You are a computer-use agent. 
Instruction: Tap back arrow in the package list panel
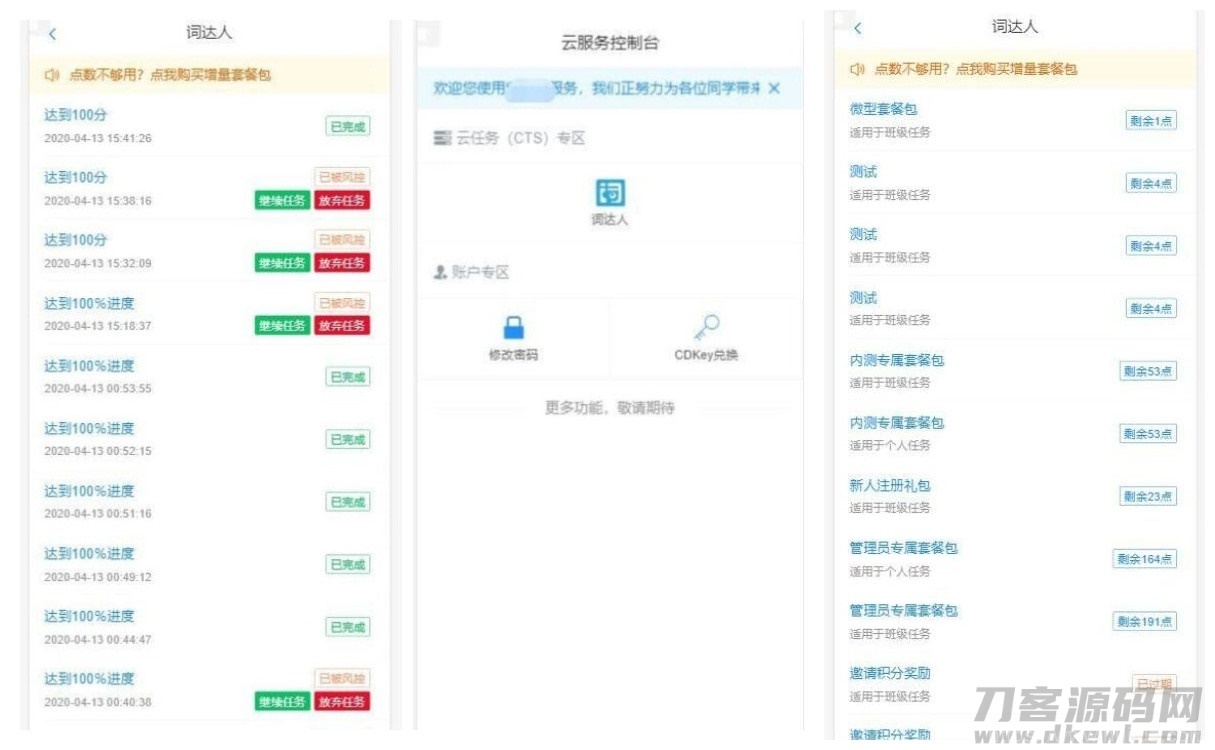[x=857, y=28]
